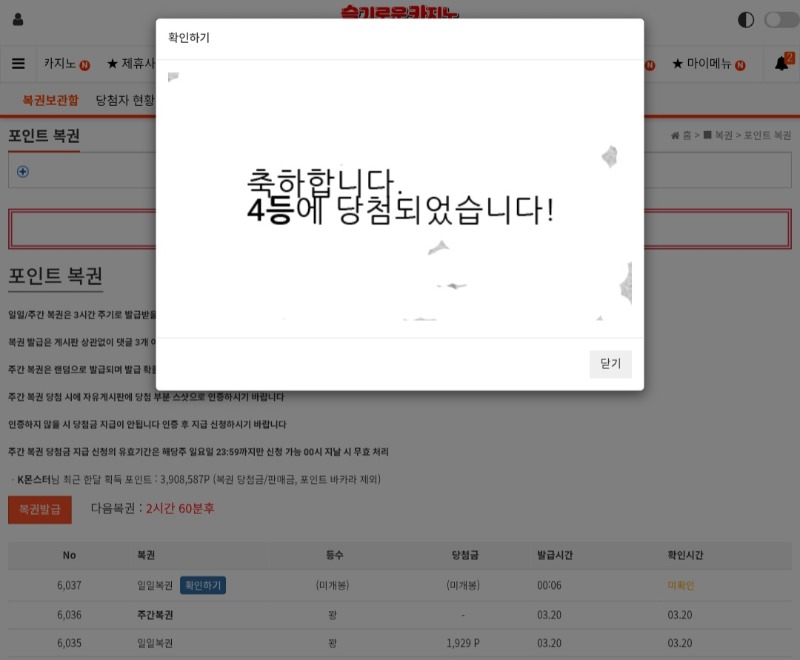Toggle the dark mode switch
Viewport: 800px width, 660px height.
click(781, 20)
